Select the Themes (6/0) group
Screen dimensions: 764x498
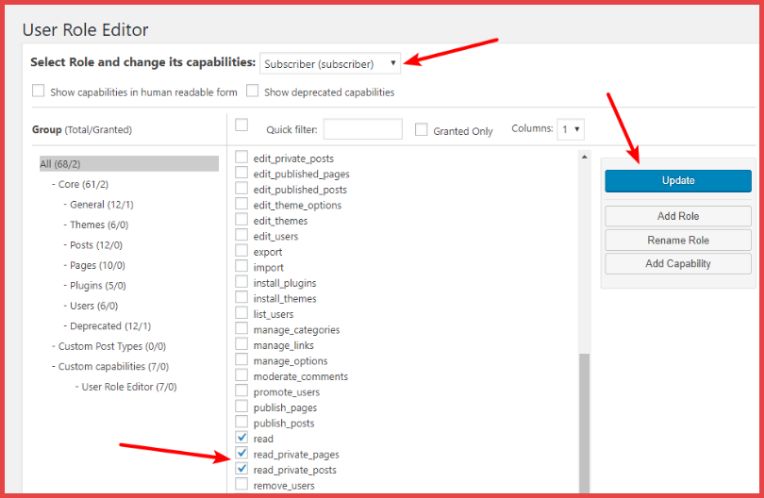click(x=99, y=225)
